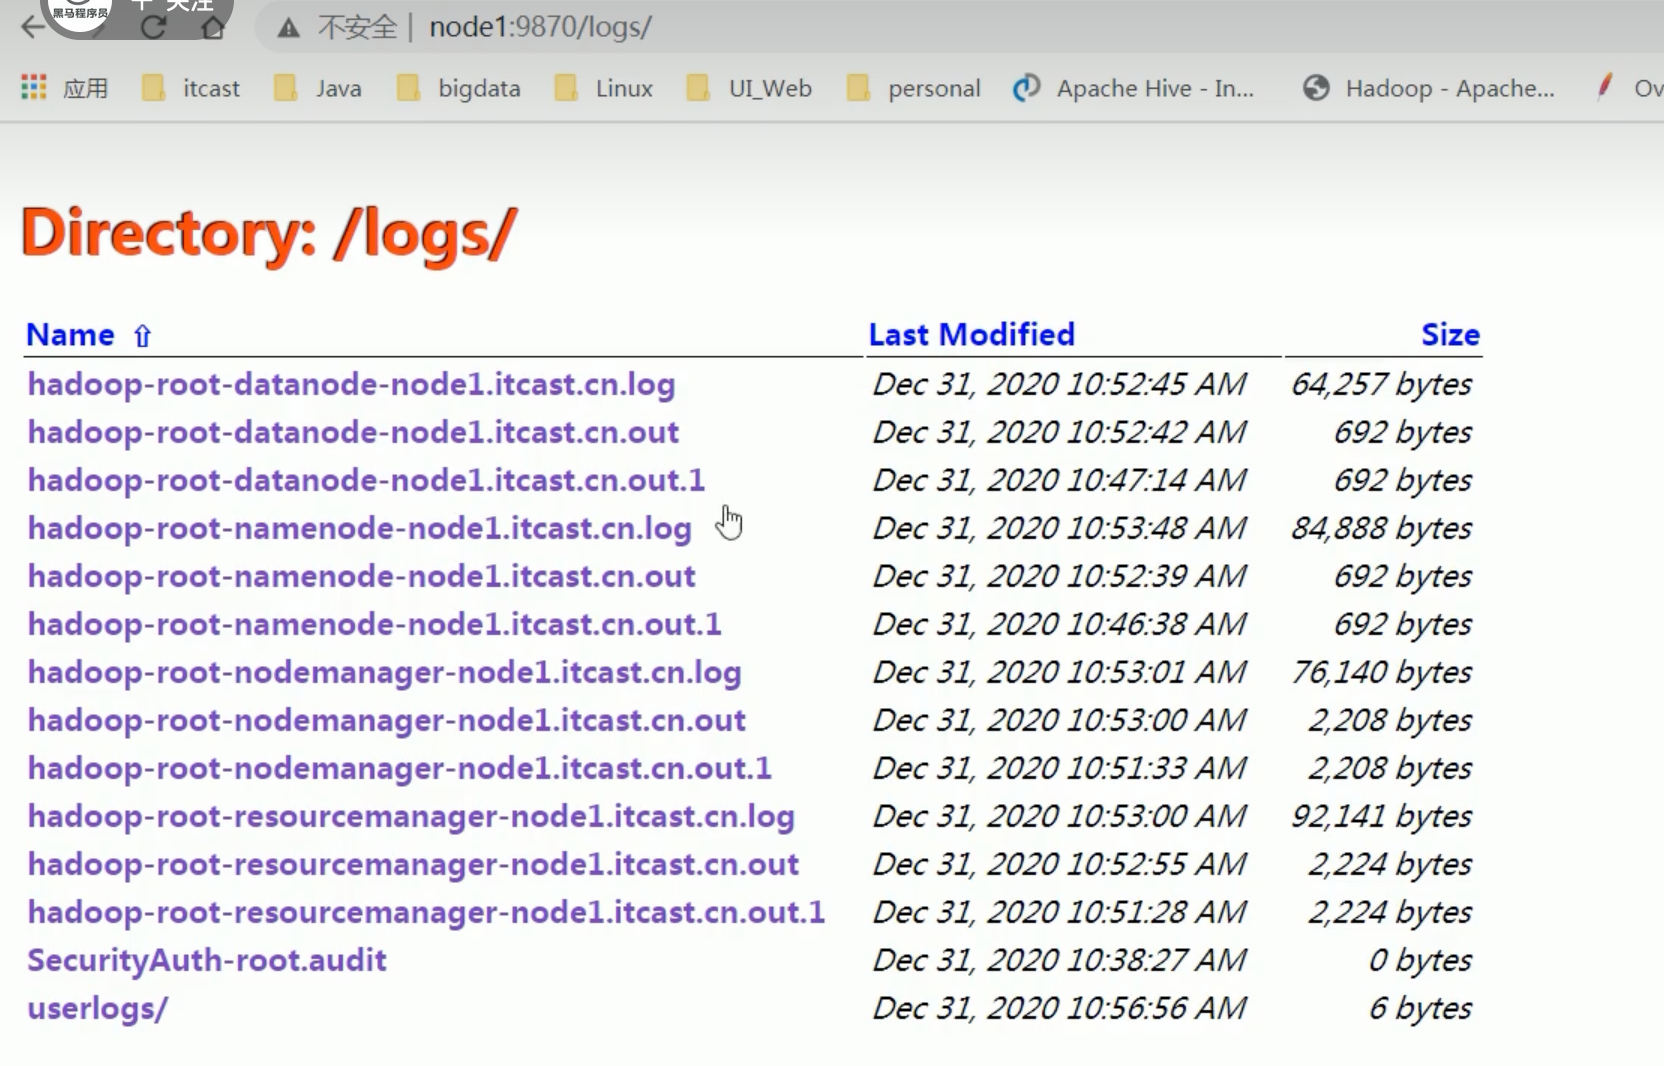This screenshot has width=1664, height=1066.
Task: Open the SecurityAuth-root.audit file
Action: [207, 960]
